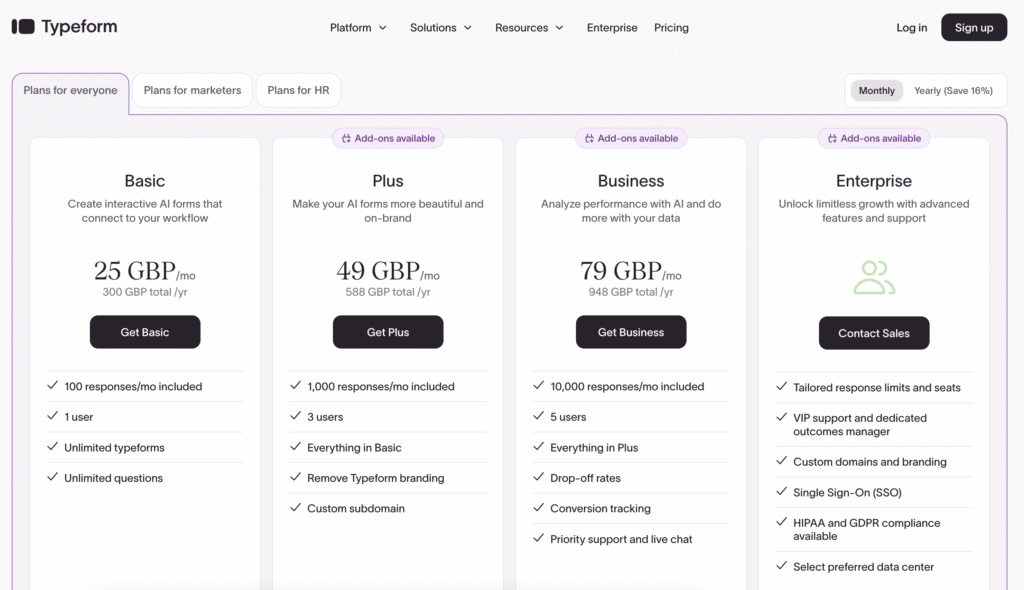Open the Resources dropdown
Viewport: 1024px width, 590px height.
(528, 28)
